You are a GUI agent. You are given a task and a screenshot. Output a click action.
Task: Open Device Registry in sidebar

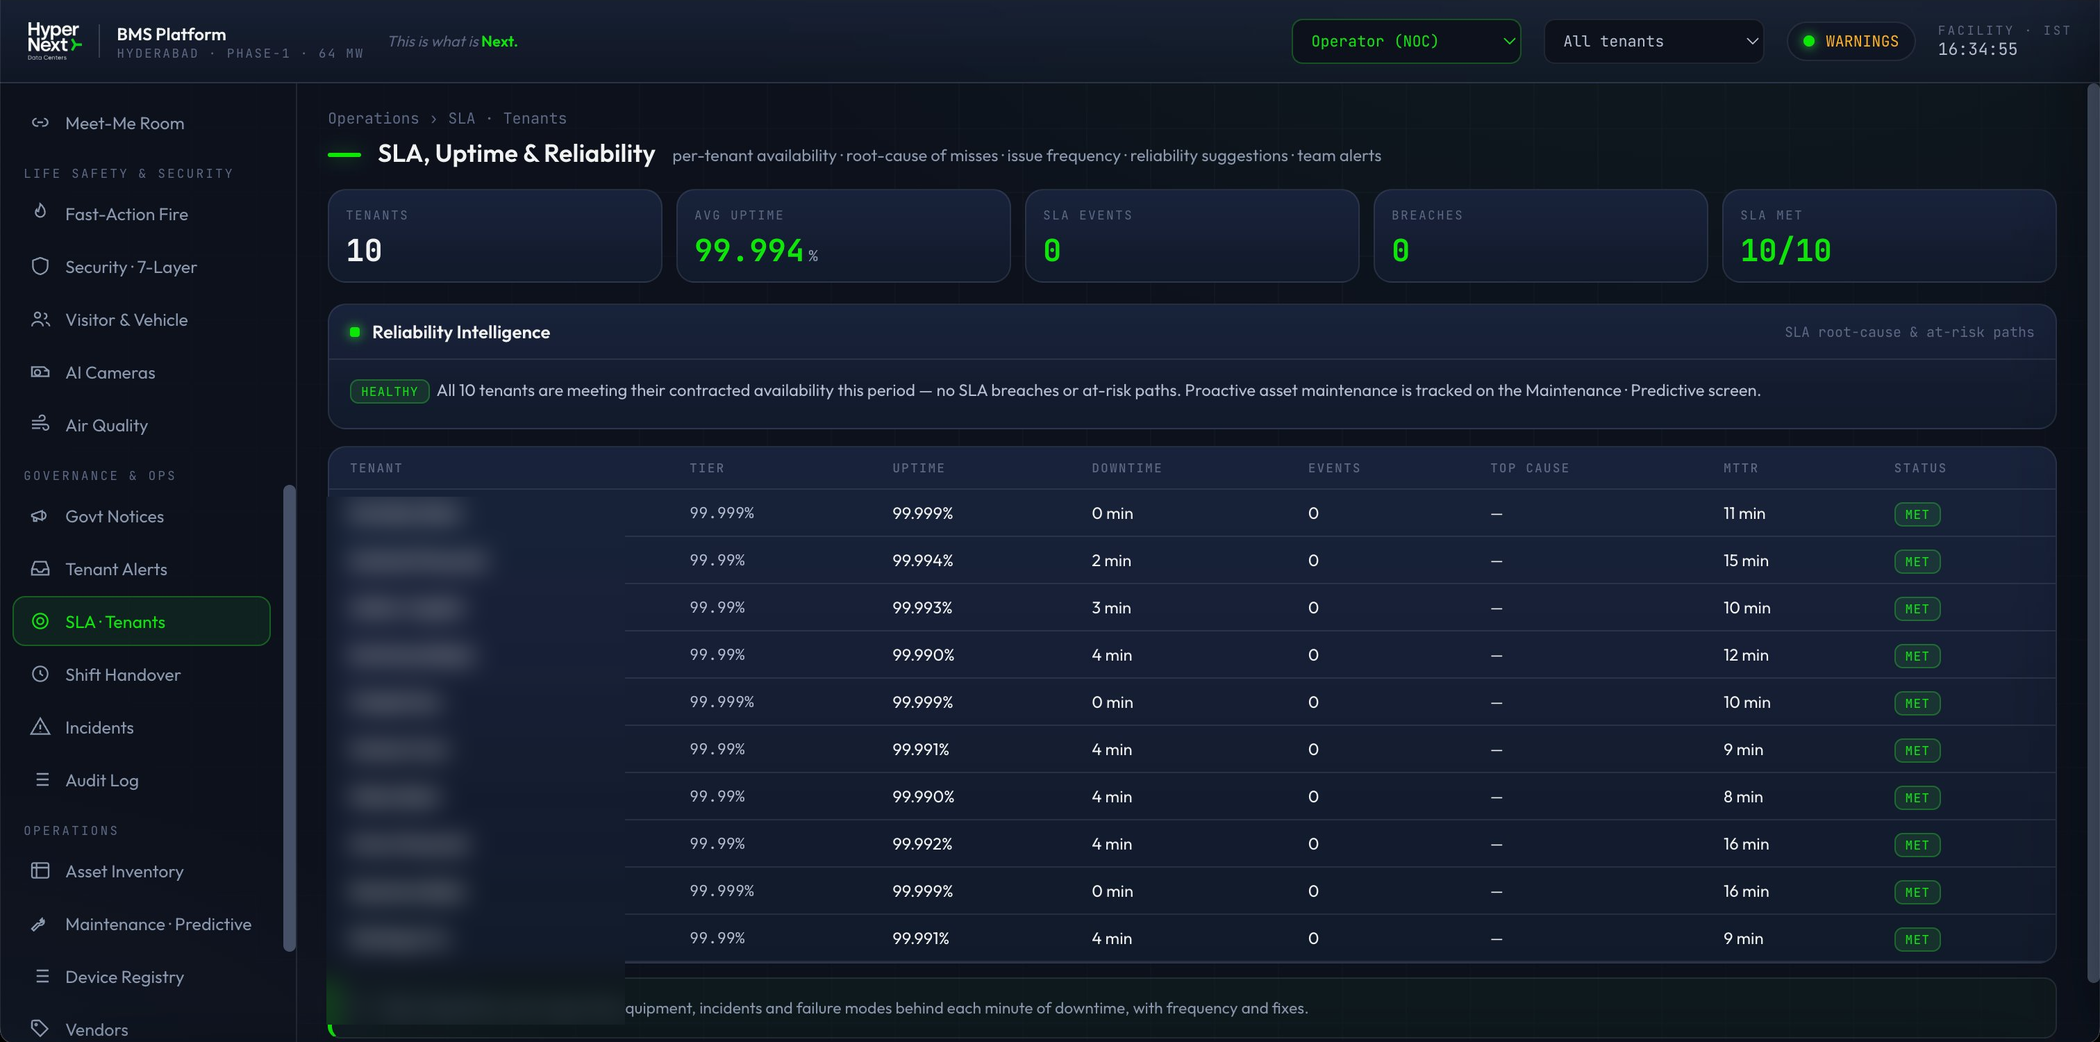141,977
